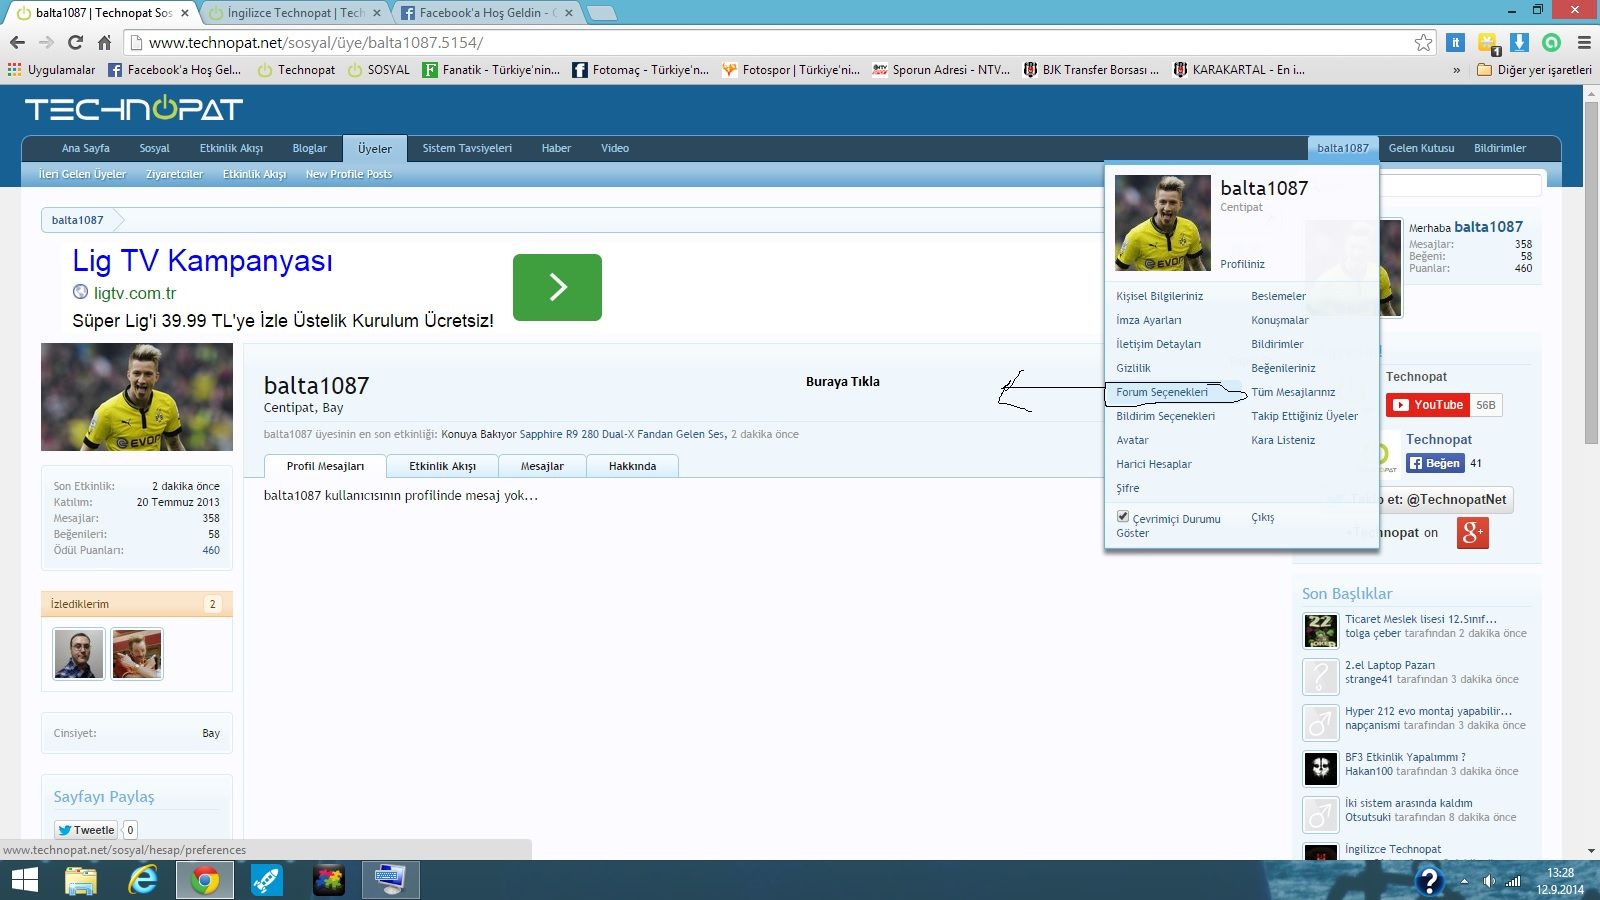Open the Windows Start button
The height and width of the screenshot is (900, 1600).
[x=24, y=880]
